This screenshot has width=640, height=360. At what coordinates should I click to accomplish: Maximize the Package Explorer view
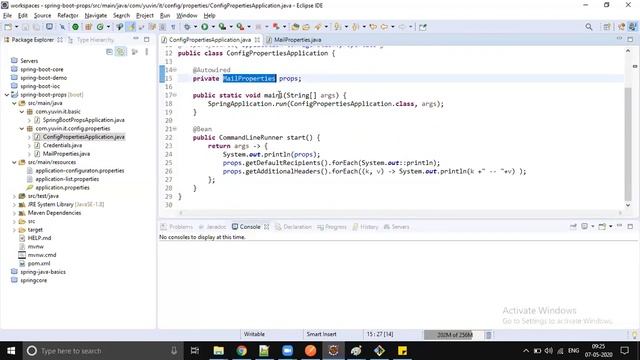(147, 39)
